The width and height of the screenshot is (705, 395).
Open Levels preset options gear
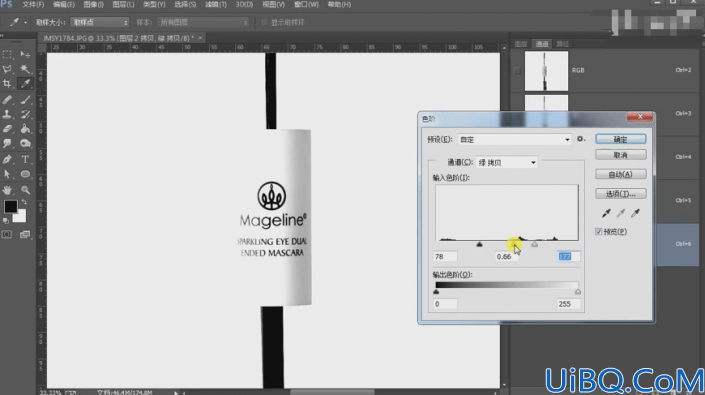click(x=581, y=139)
